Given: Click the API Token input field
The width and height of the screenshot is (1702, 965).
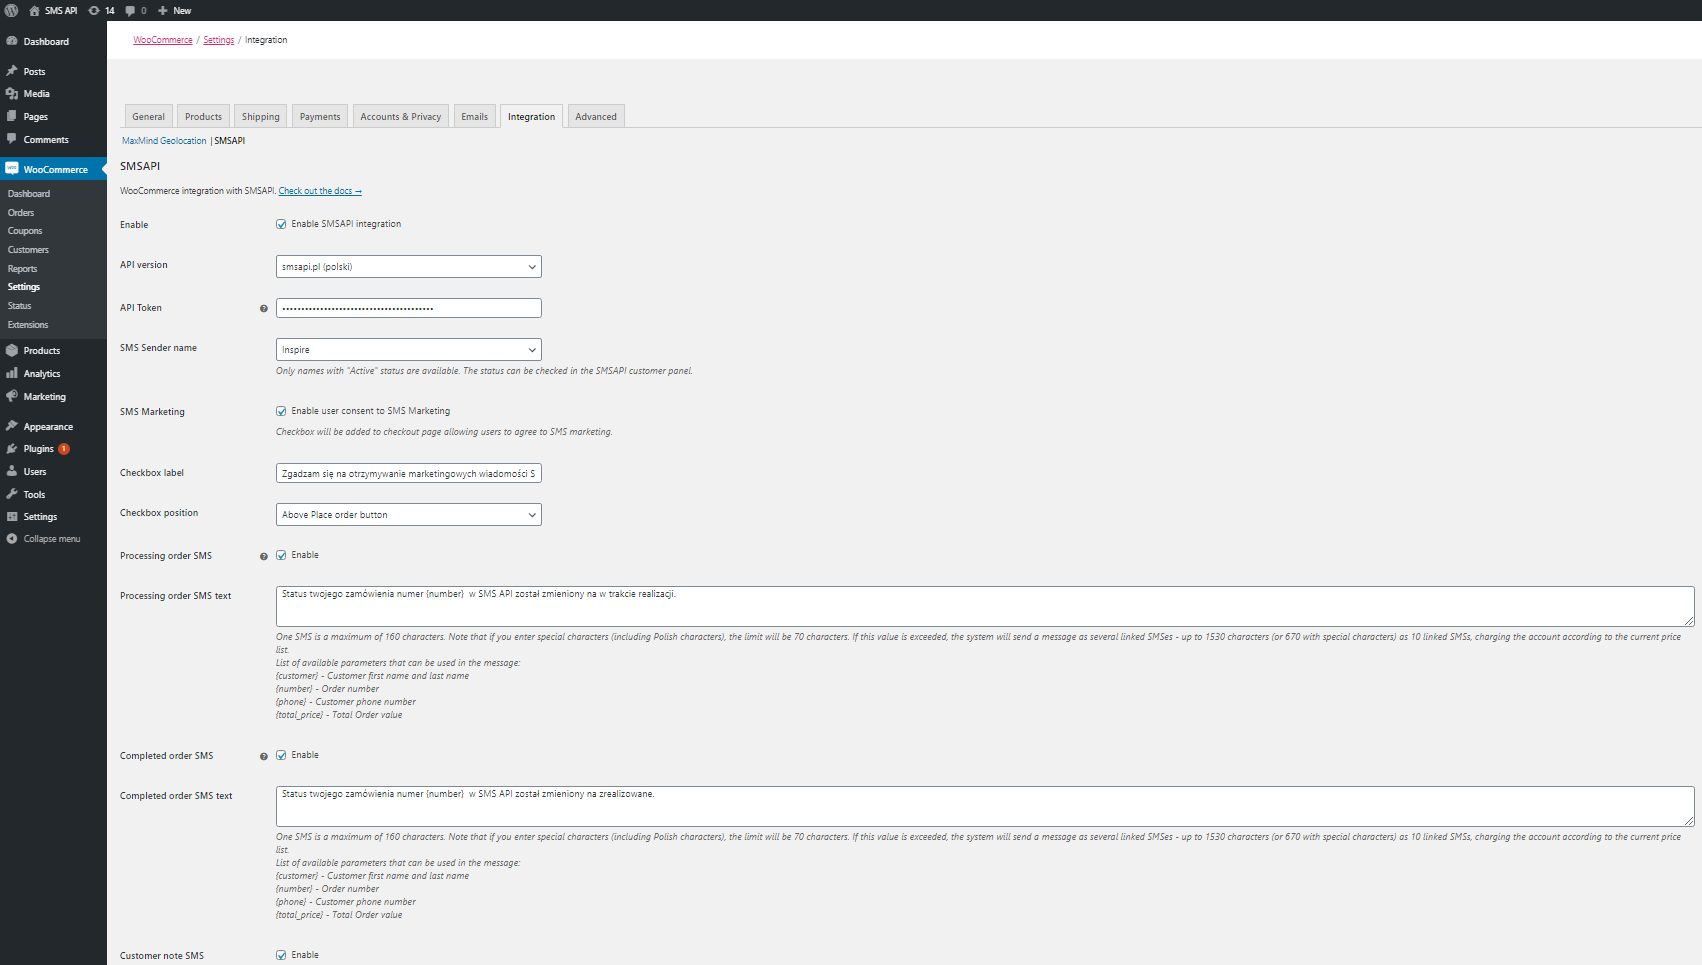Looking at the screenshot, I should pos(409,308).
